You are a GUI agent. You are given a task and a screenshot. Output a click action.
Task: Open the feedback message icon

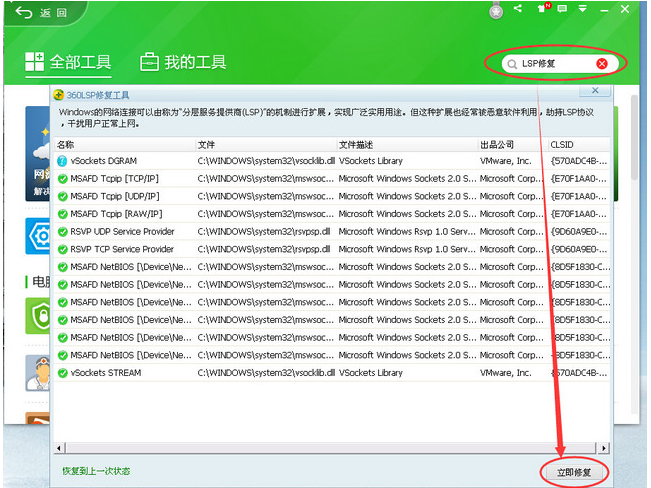pyautogui.click(x=562, y=9)
